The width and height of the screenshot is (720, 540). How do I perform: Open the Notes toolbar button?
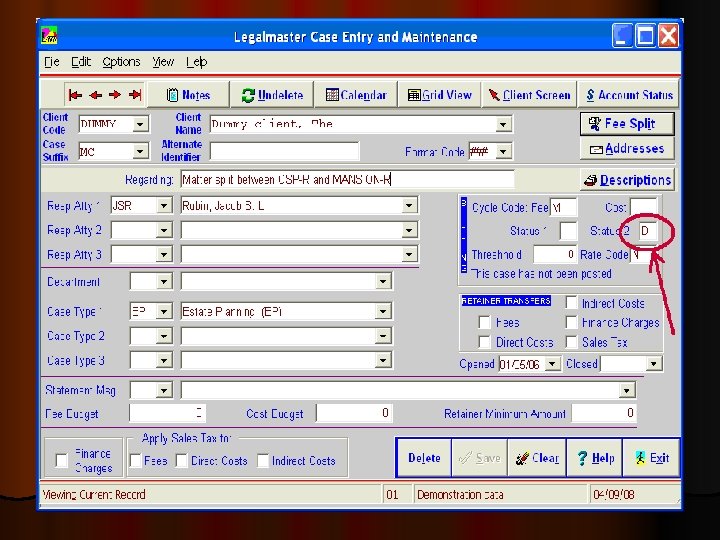[x=188, y=95]
